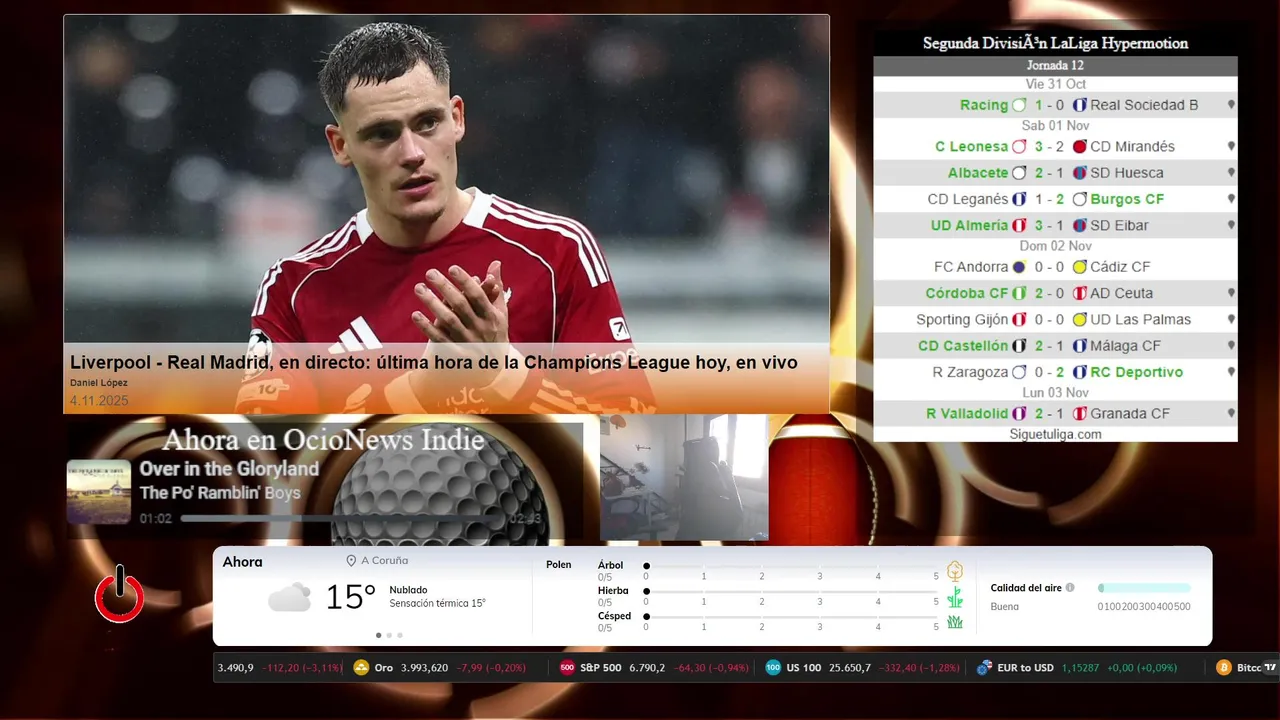1280x720 pixels.
Task: Click the album cover thumbnail
Action: click(x=99, y=492)
